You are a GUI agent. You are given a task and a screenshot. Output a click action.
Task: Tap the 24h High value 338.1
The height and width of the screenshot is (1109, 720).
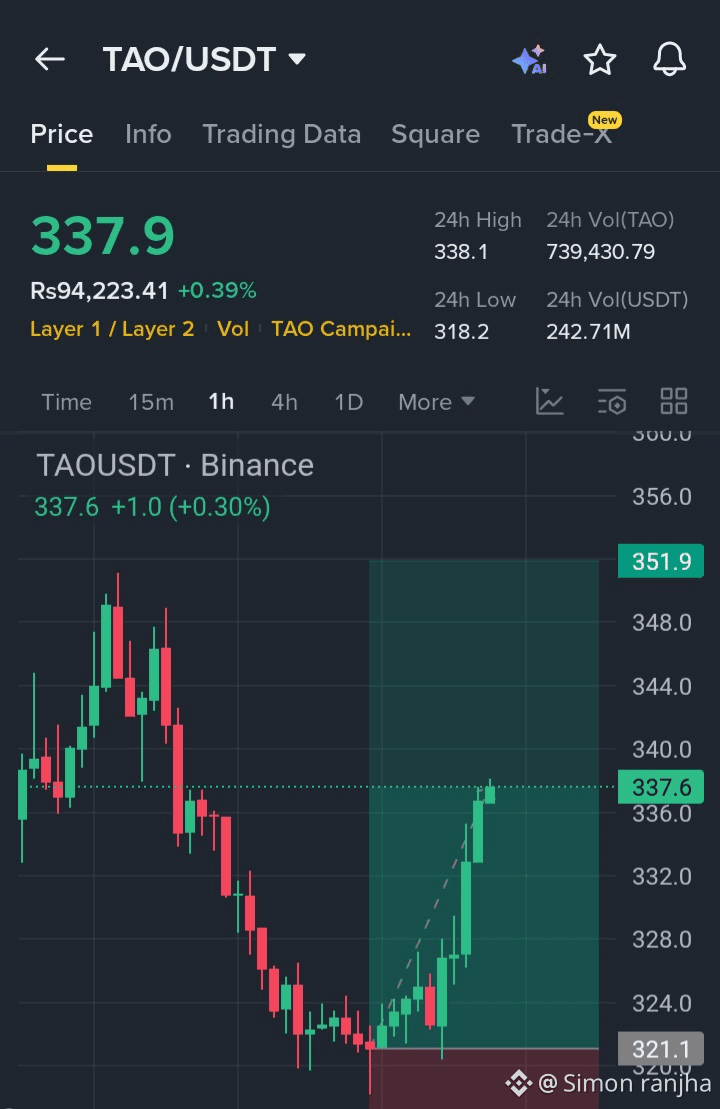[x=461, y=252]
